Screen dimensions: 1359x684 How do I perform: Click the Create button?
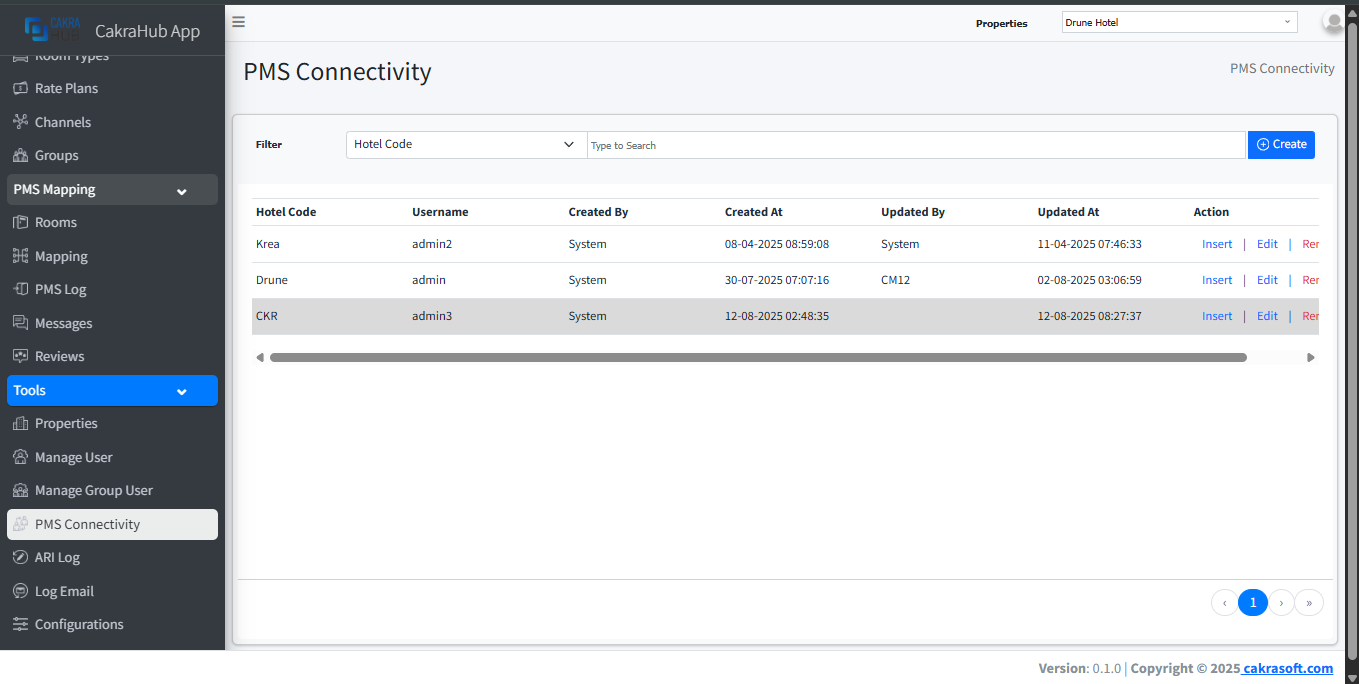click(x=1281, y=144)
